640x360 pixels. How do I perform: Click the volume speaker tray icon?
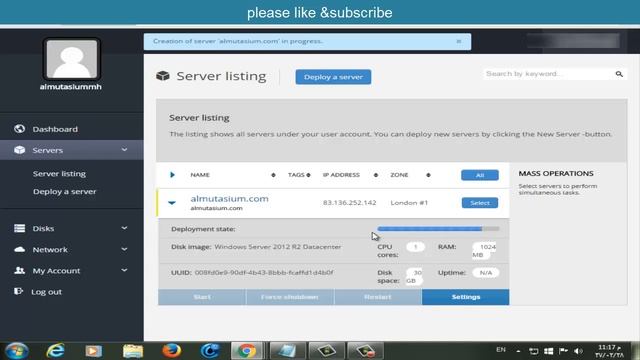[578, 351]
